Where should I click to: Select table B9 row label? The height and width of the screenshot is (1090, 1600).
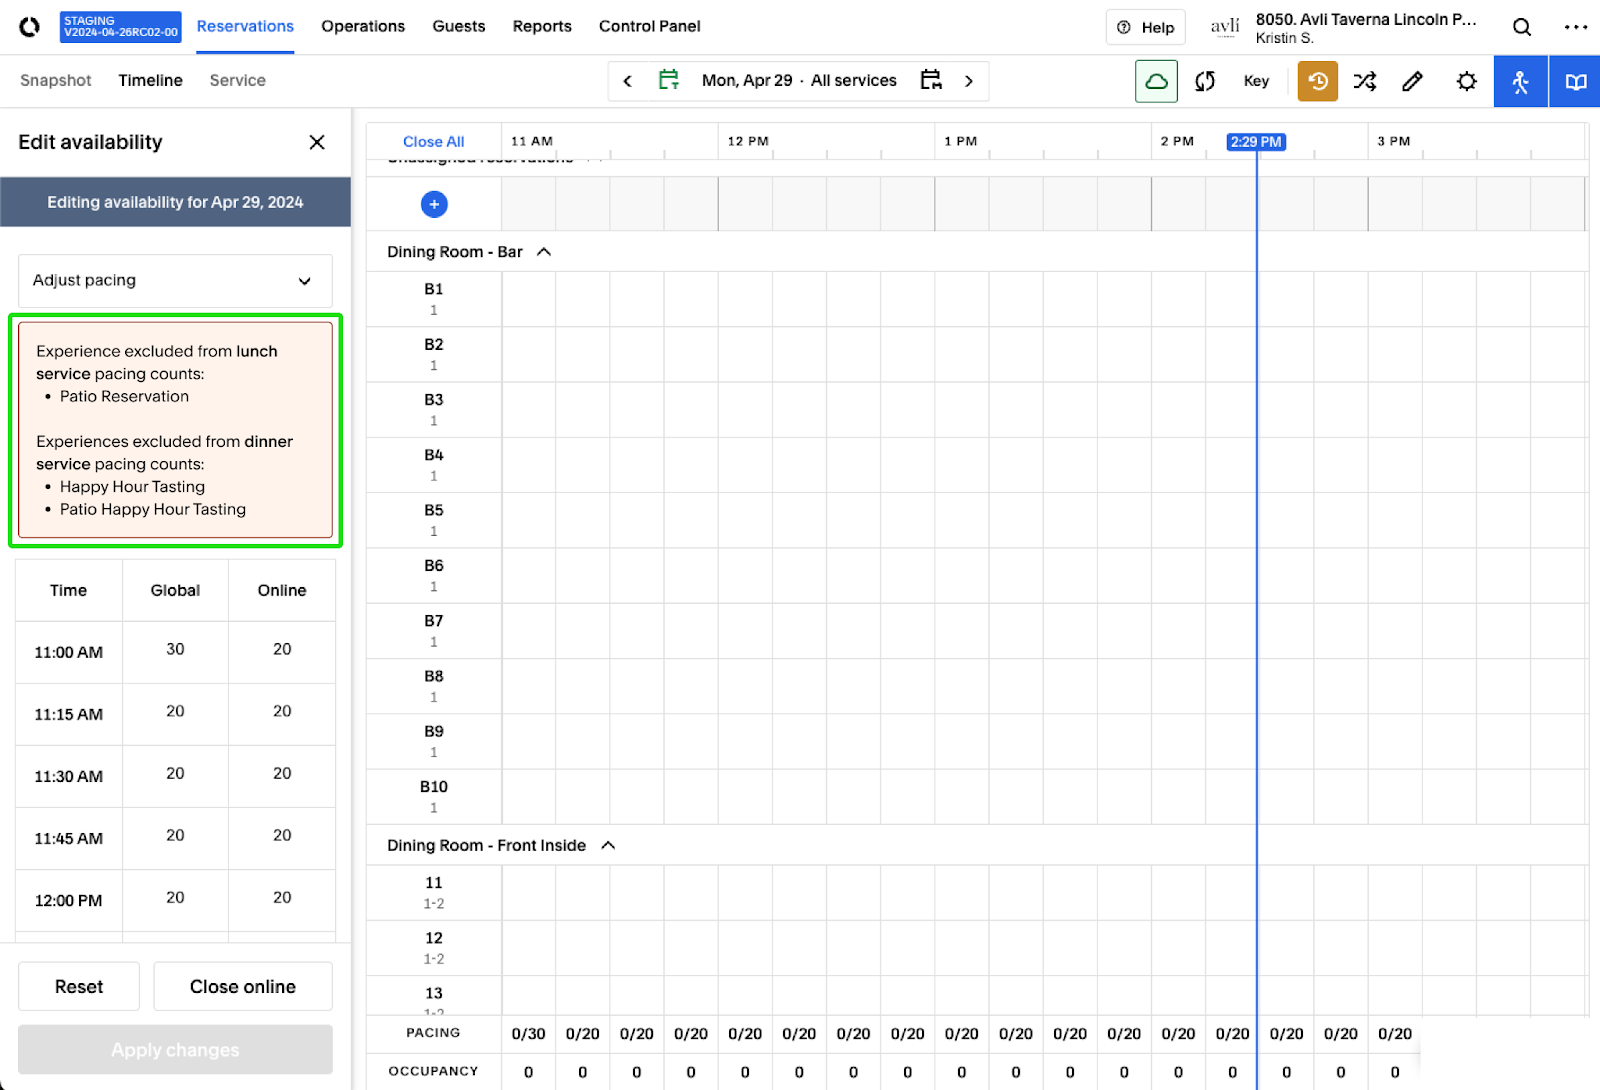tap(433, 741)
